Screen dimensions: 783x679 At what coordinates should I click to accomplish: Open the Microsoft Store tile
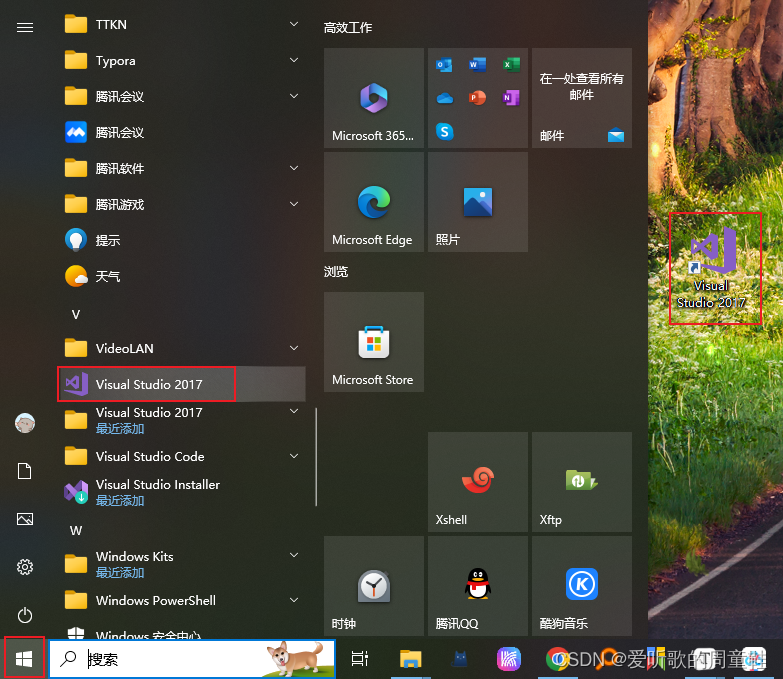click(374, 342)
